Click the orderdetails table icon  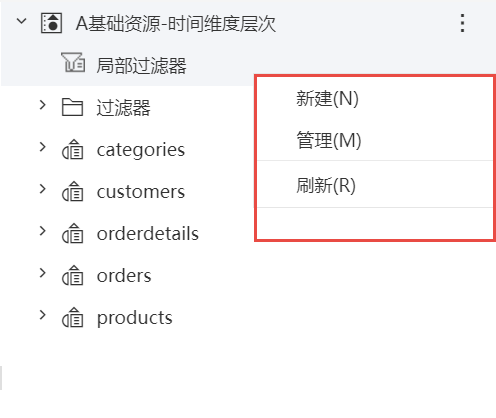72,234
